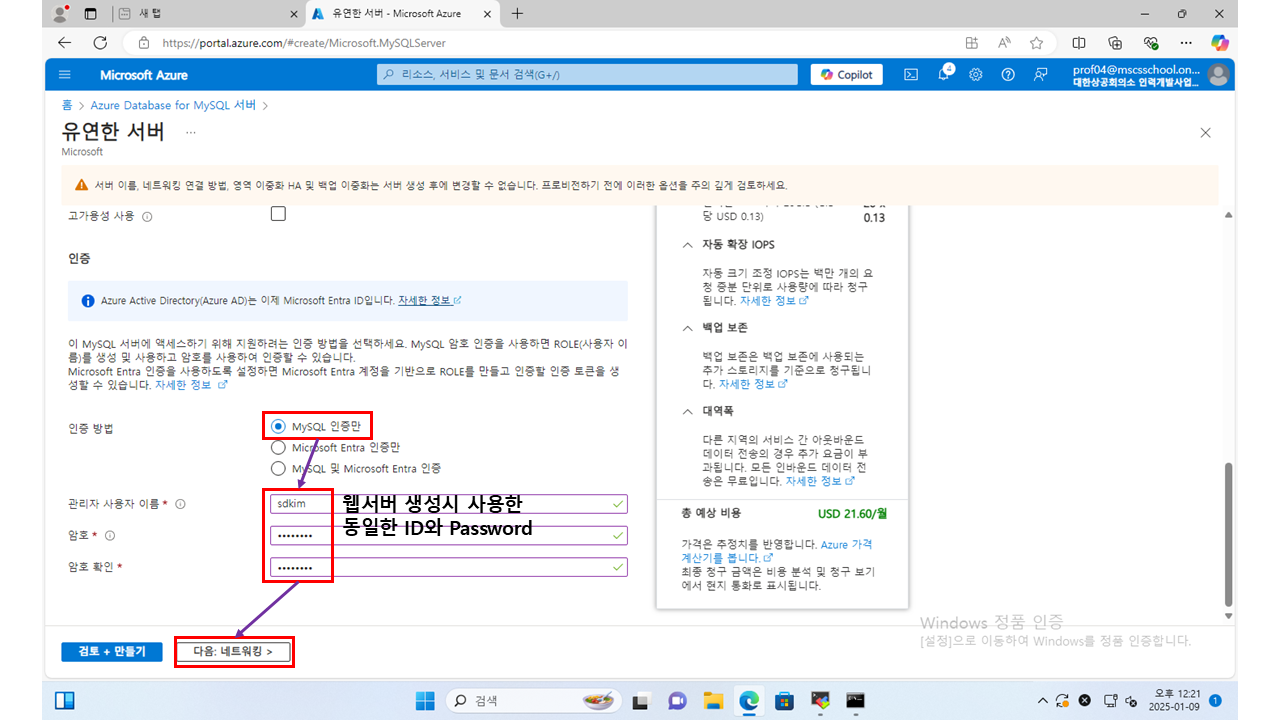This screenshot has width=1280, height=720.
Task: Open Azure feedback icon
Action: (x=1041, y=75)
